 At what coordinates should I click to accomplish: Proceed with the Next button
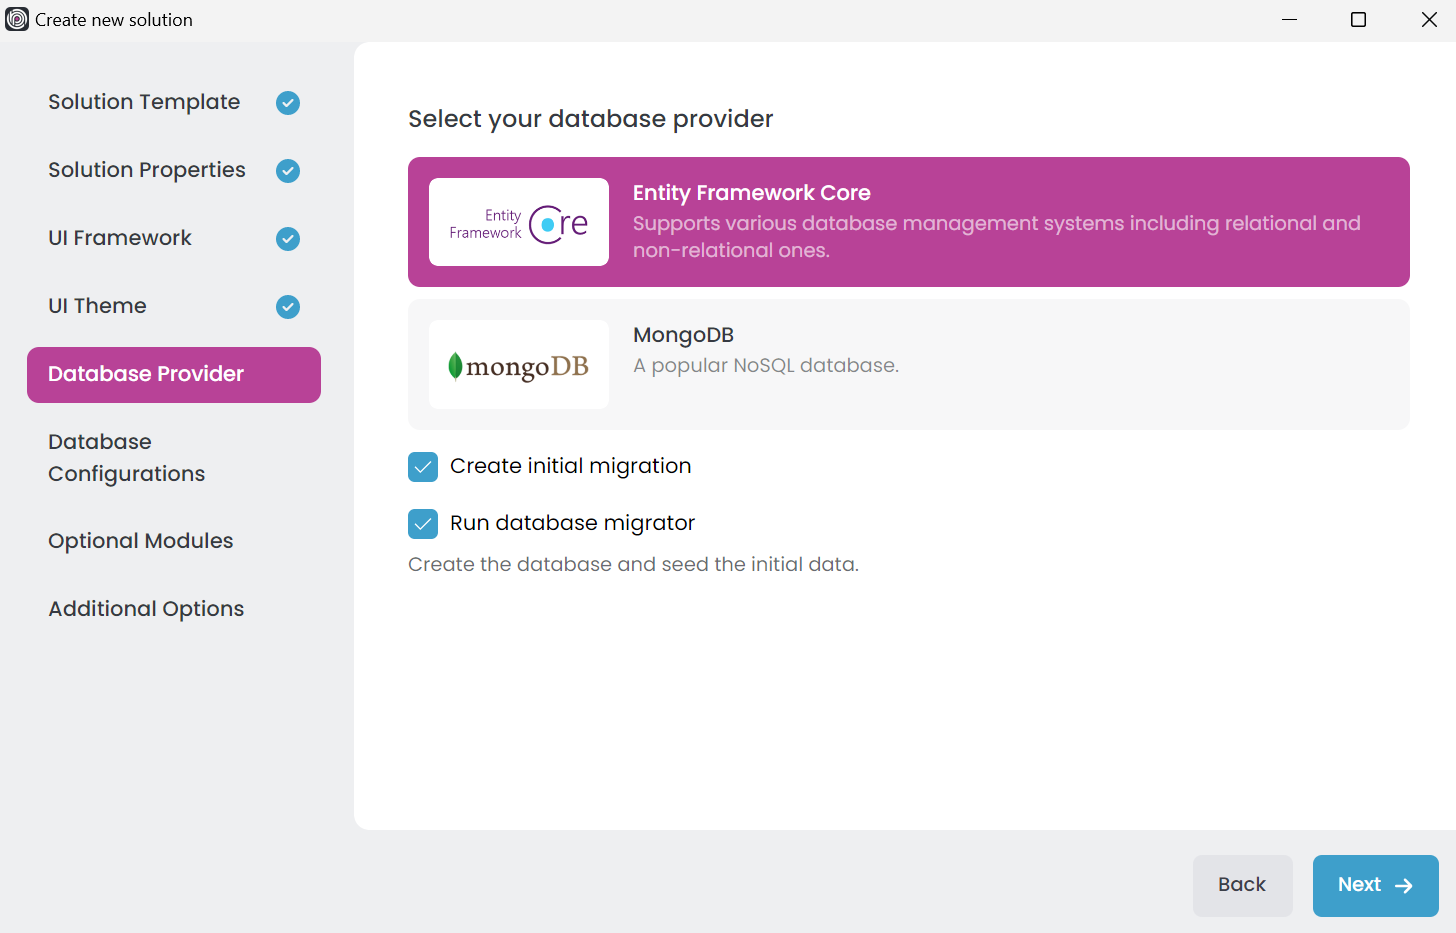pos(1376,886)
